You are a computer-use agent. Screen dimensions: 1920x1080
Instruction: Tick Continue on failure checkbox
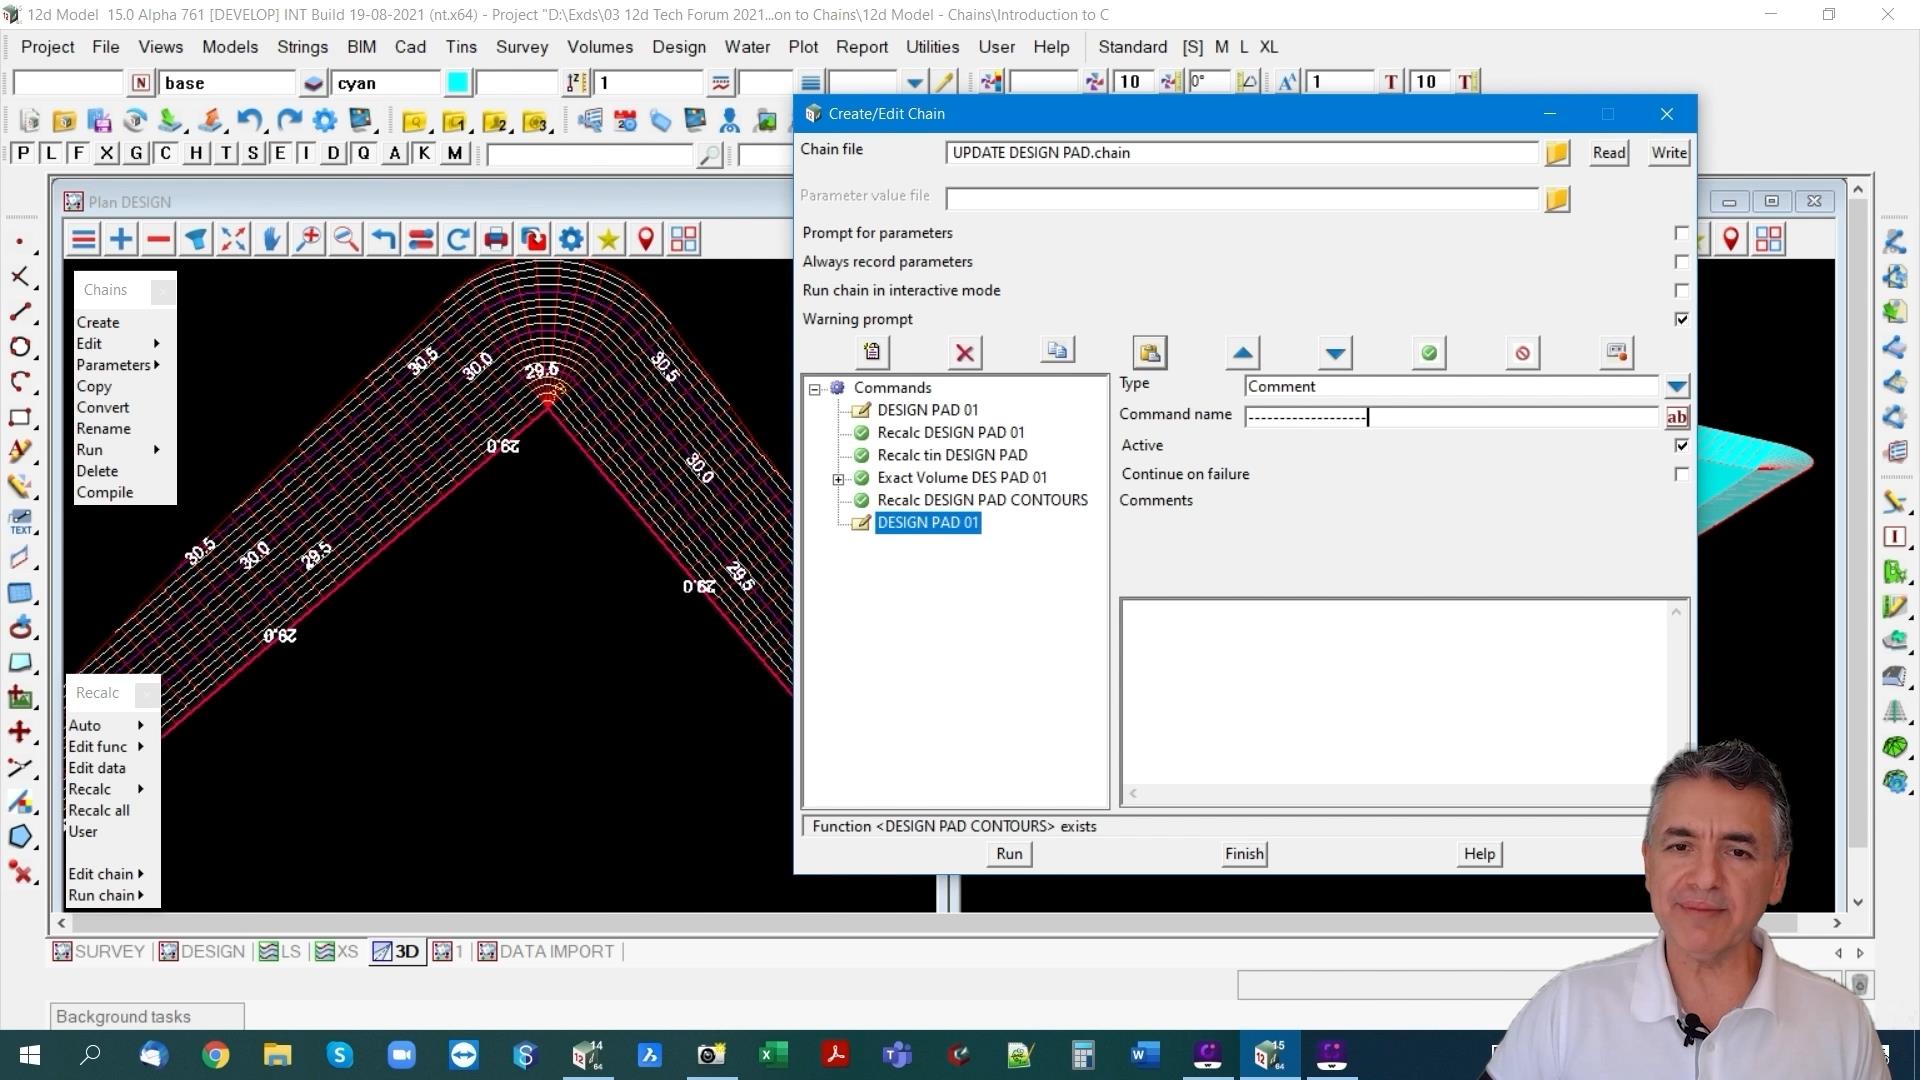click(1681, 474)
